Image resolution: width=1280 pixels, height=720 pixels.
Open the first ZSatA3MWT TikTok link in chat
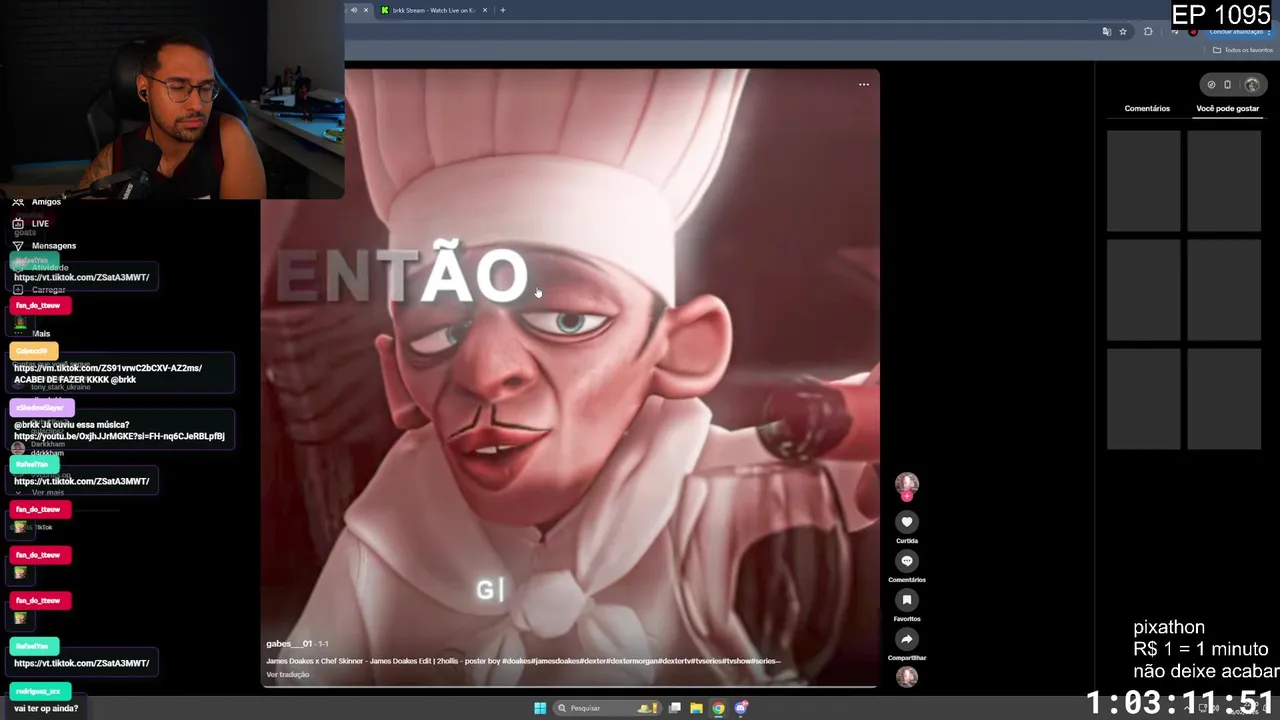coord(82,278)
